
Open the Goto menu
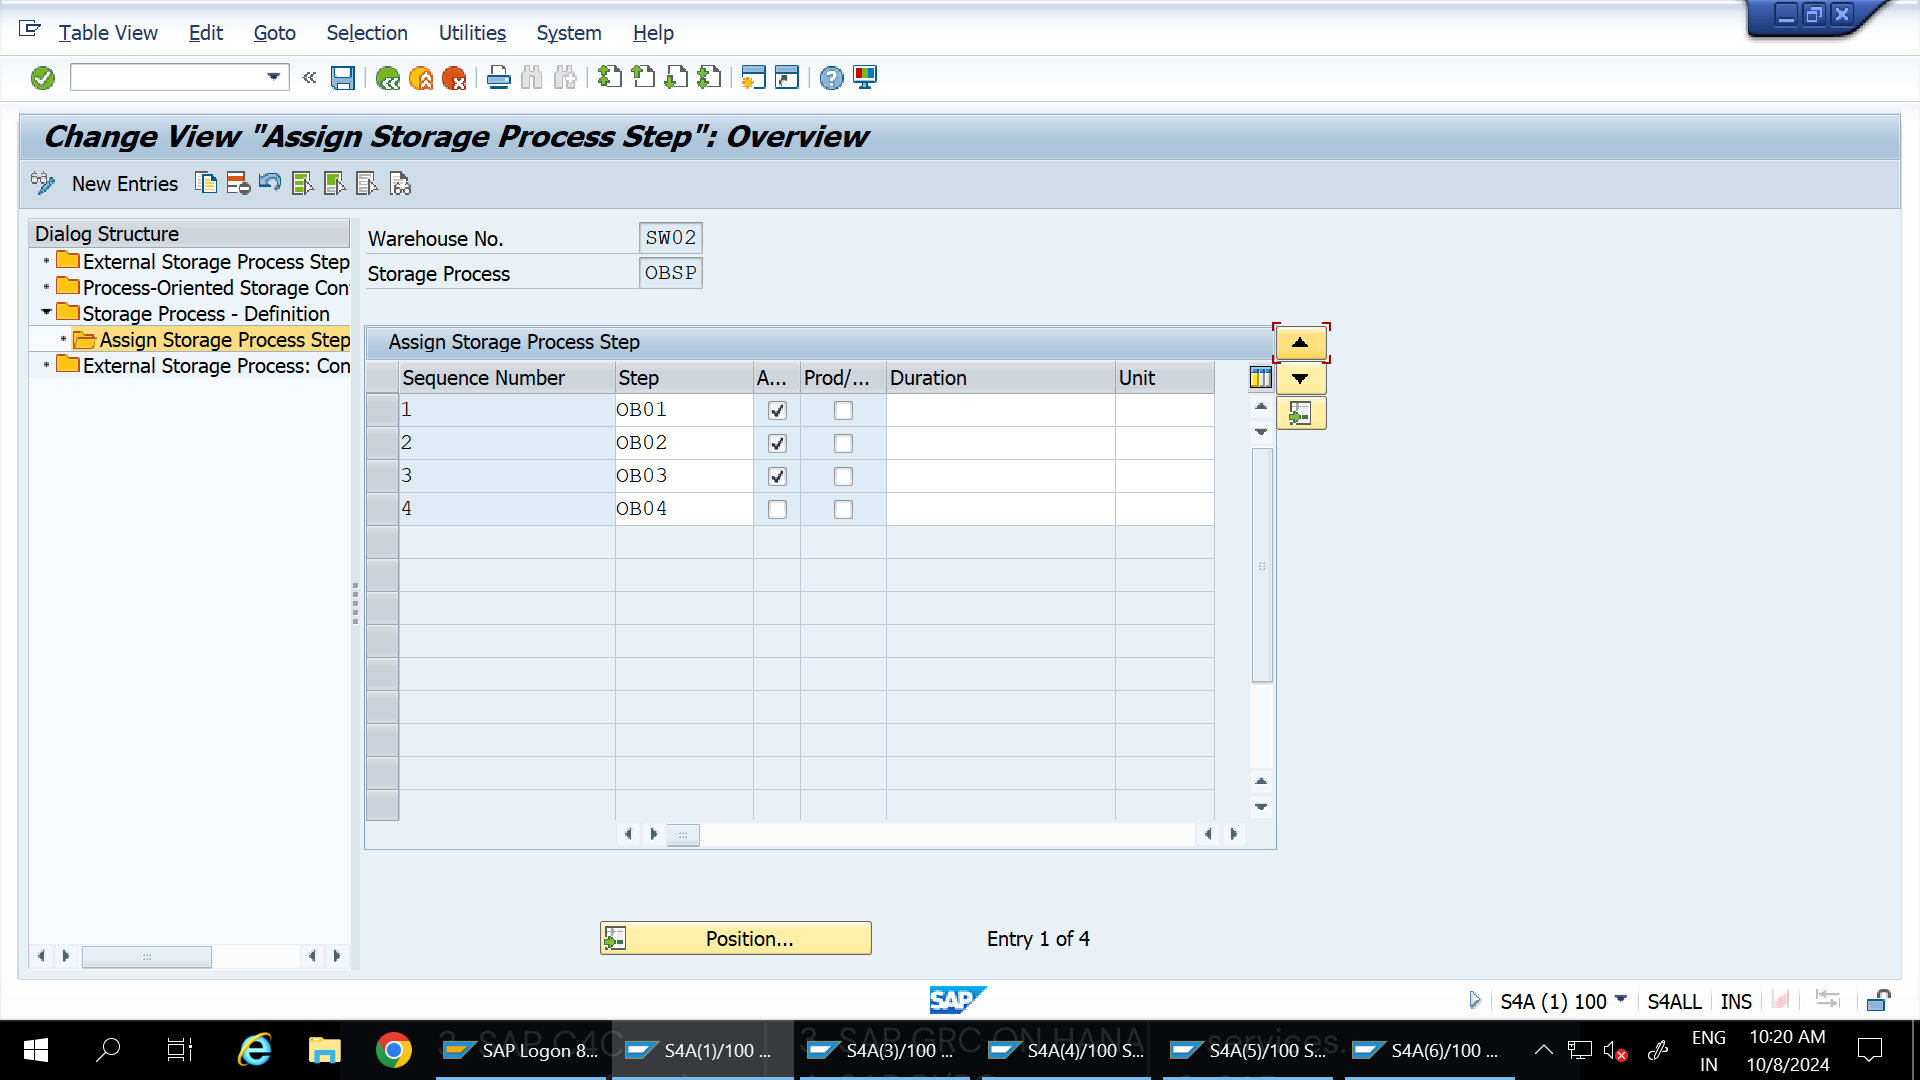pos(274,33)
